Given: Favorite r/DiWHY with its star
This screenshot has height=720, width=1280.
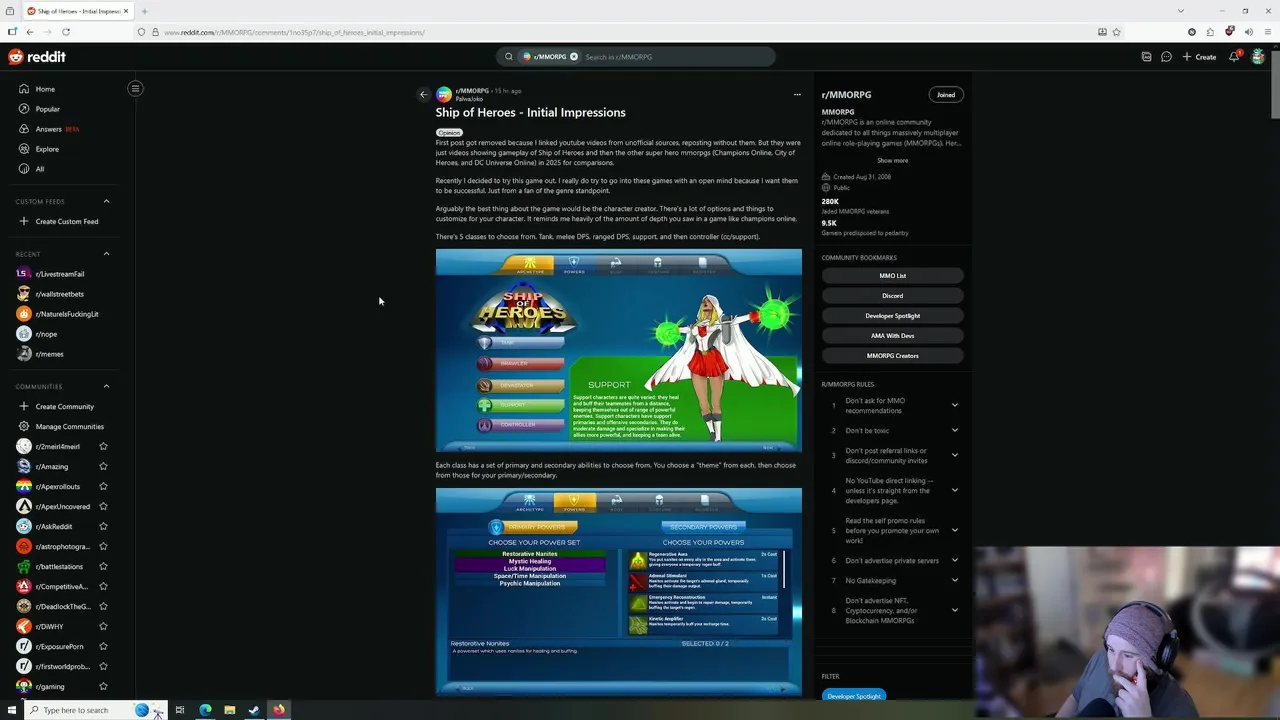Looking at the screenshot, I should (103, 626).
